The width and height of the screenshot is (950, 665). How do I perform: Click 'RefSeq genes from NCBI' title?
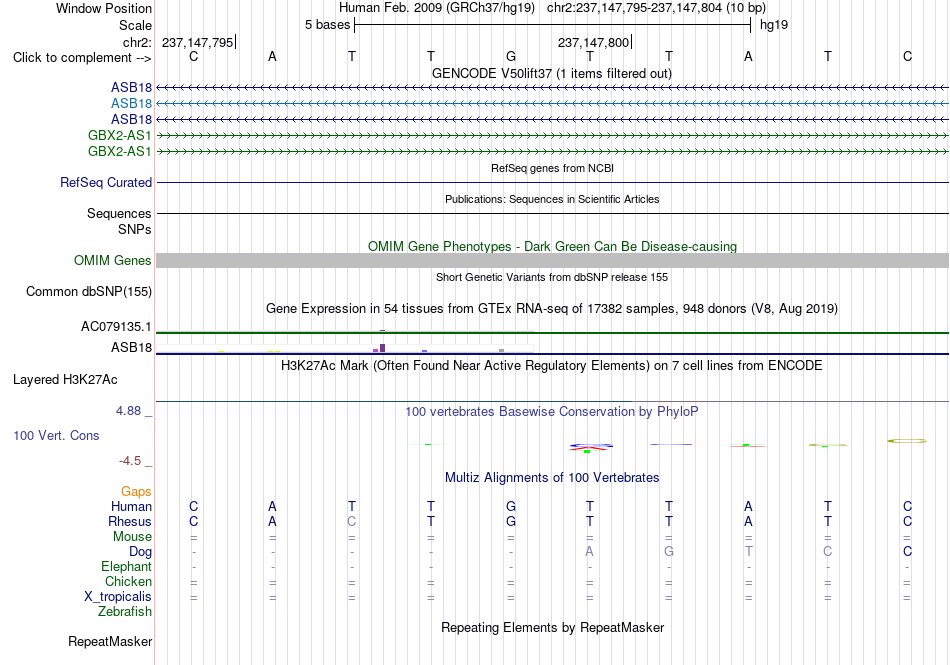(552, 168)
